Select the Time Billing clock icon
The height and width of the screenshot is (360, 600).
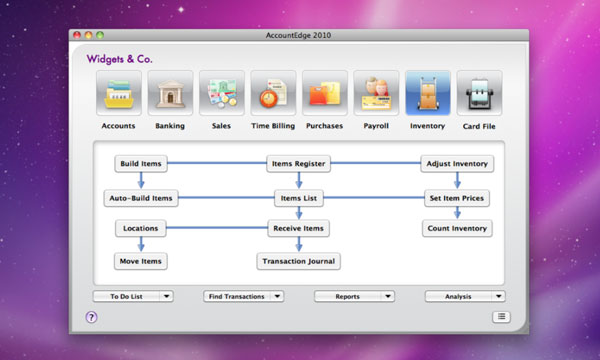tap(273, 93)
